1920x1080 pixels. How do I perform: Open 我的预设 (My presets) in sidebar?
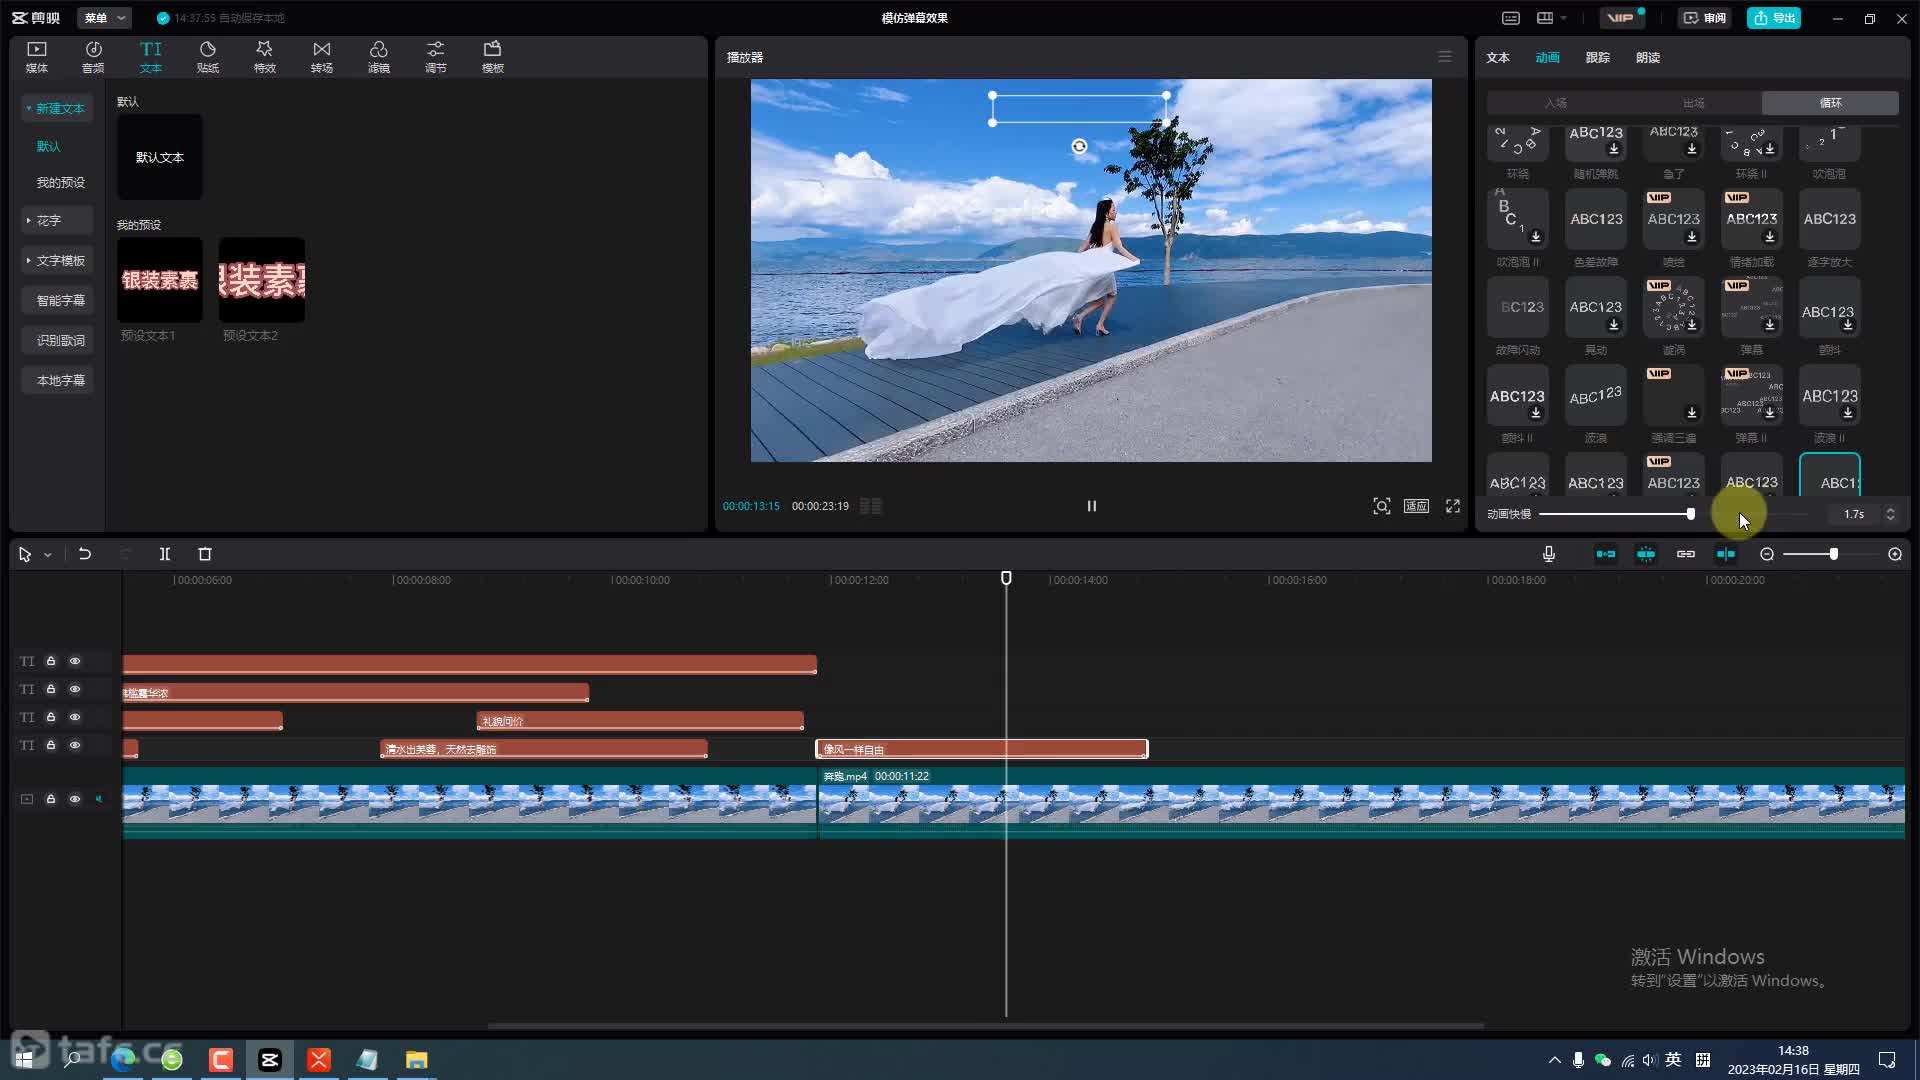point(61,182)
